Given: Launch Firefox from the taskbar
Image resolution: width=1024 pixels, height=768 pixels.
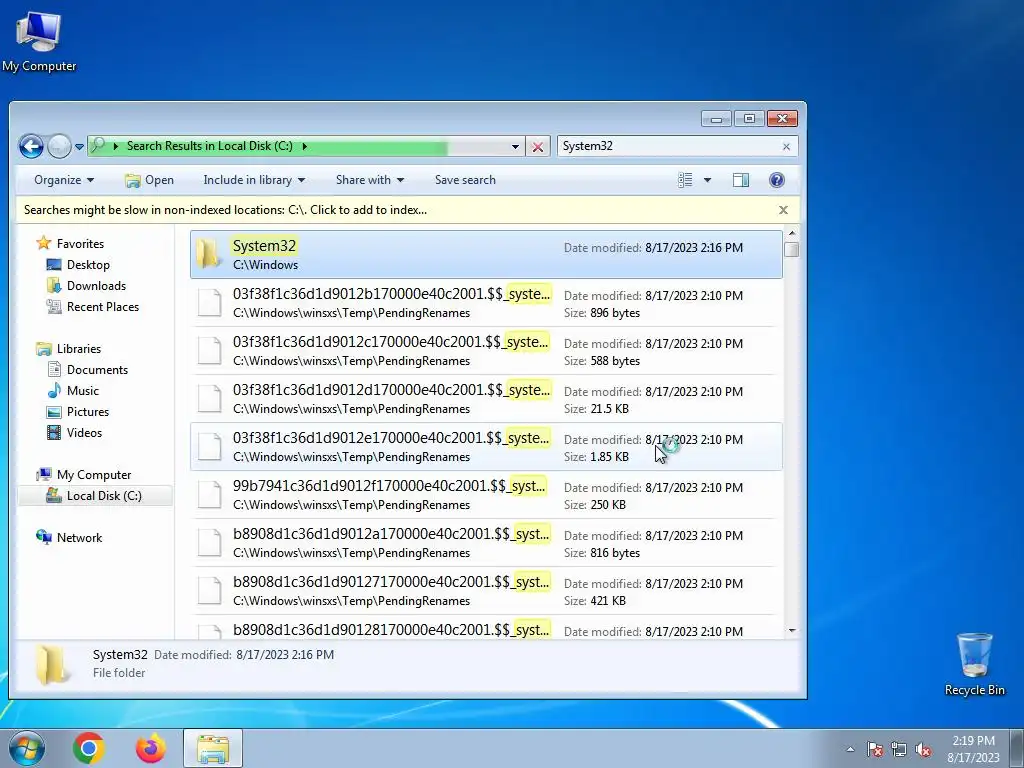Looking at the screenshot, I should click(151, 748).
